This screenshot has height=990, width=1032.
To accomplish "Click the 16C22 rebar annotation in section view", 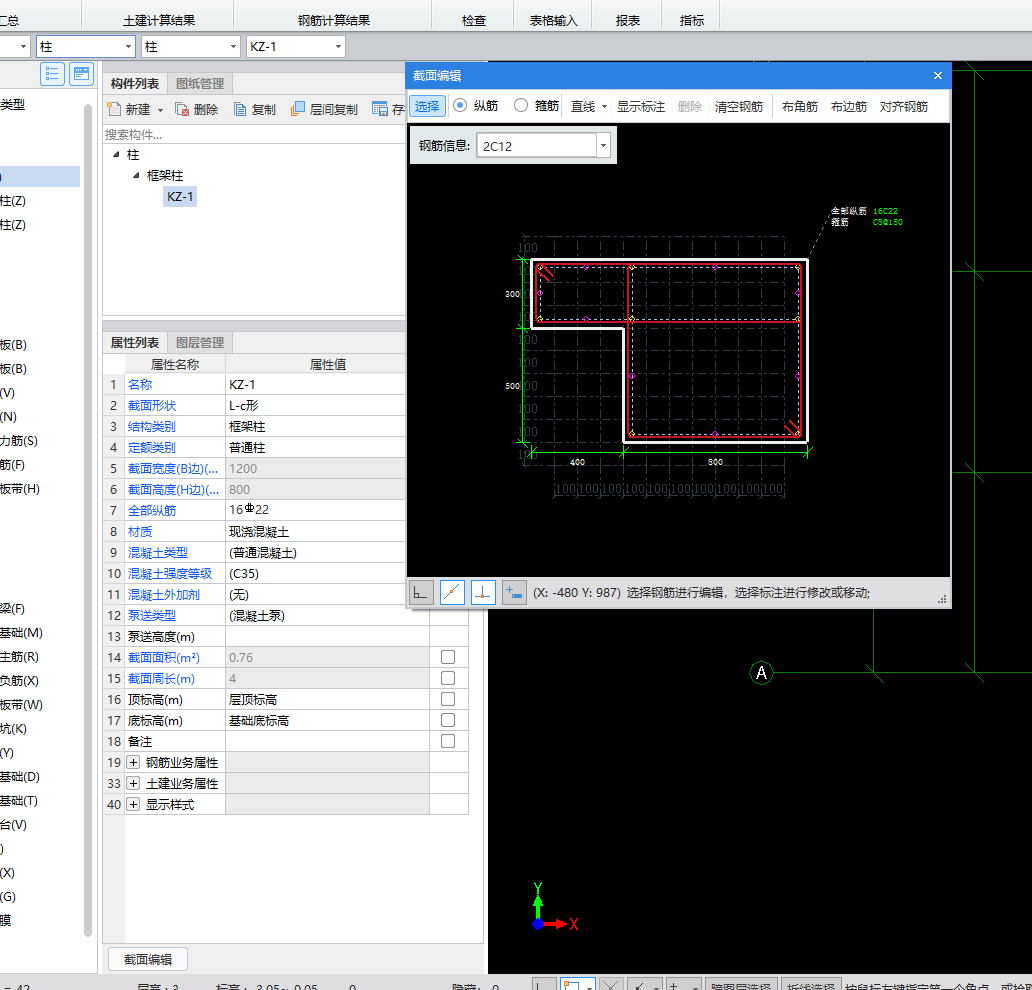I will click(x=885, y=211).
